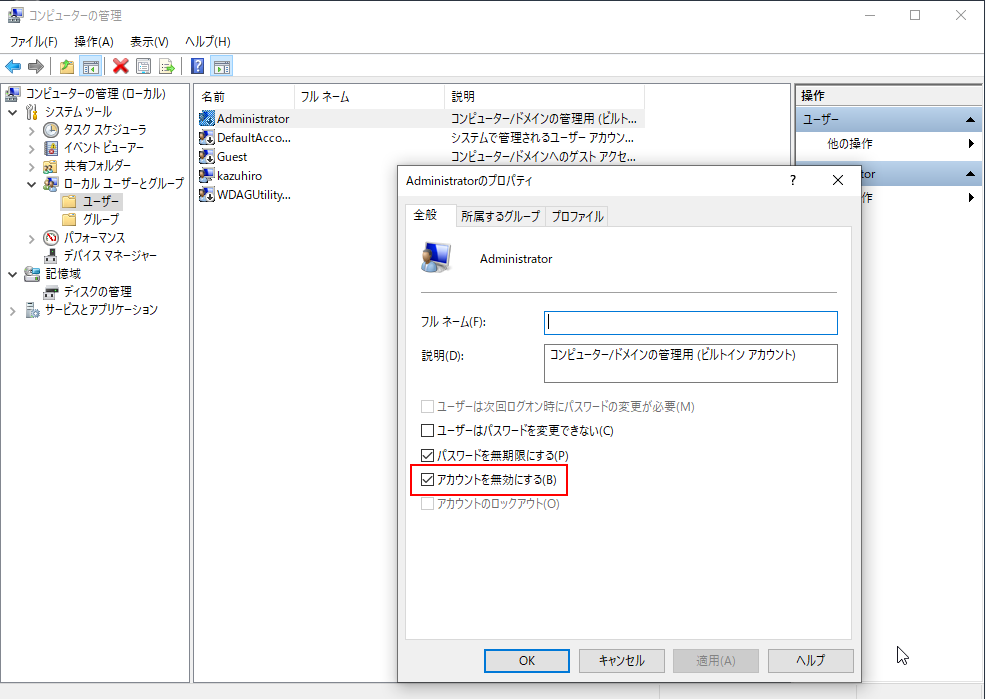The image size is (986, 700).
Task: Open the 操作(A) menu
Action: [93, 42]
